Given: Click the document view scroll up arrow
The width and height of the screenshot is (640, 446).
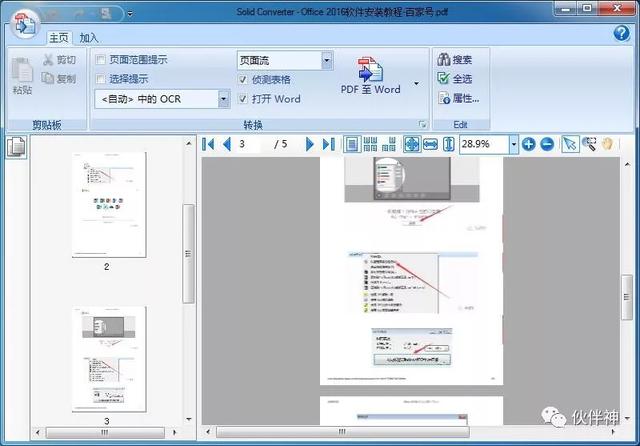Looking at the screenshot, I should click(627, 164).
